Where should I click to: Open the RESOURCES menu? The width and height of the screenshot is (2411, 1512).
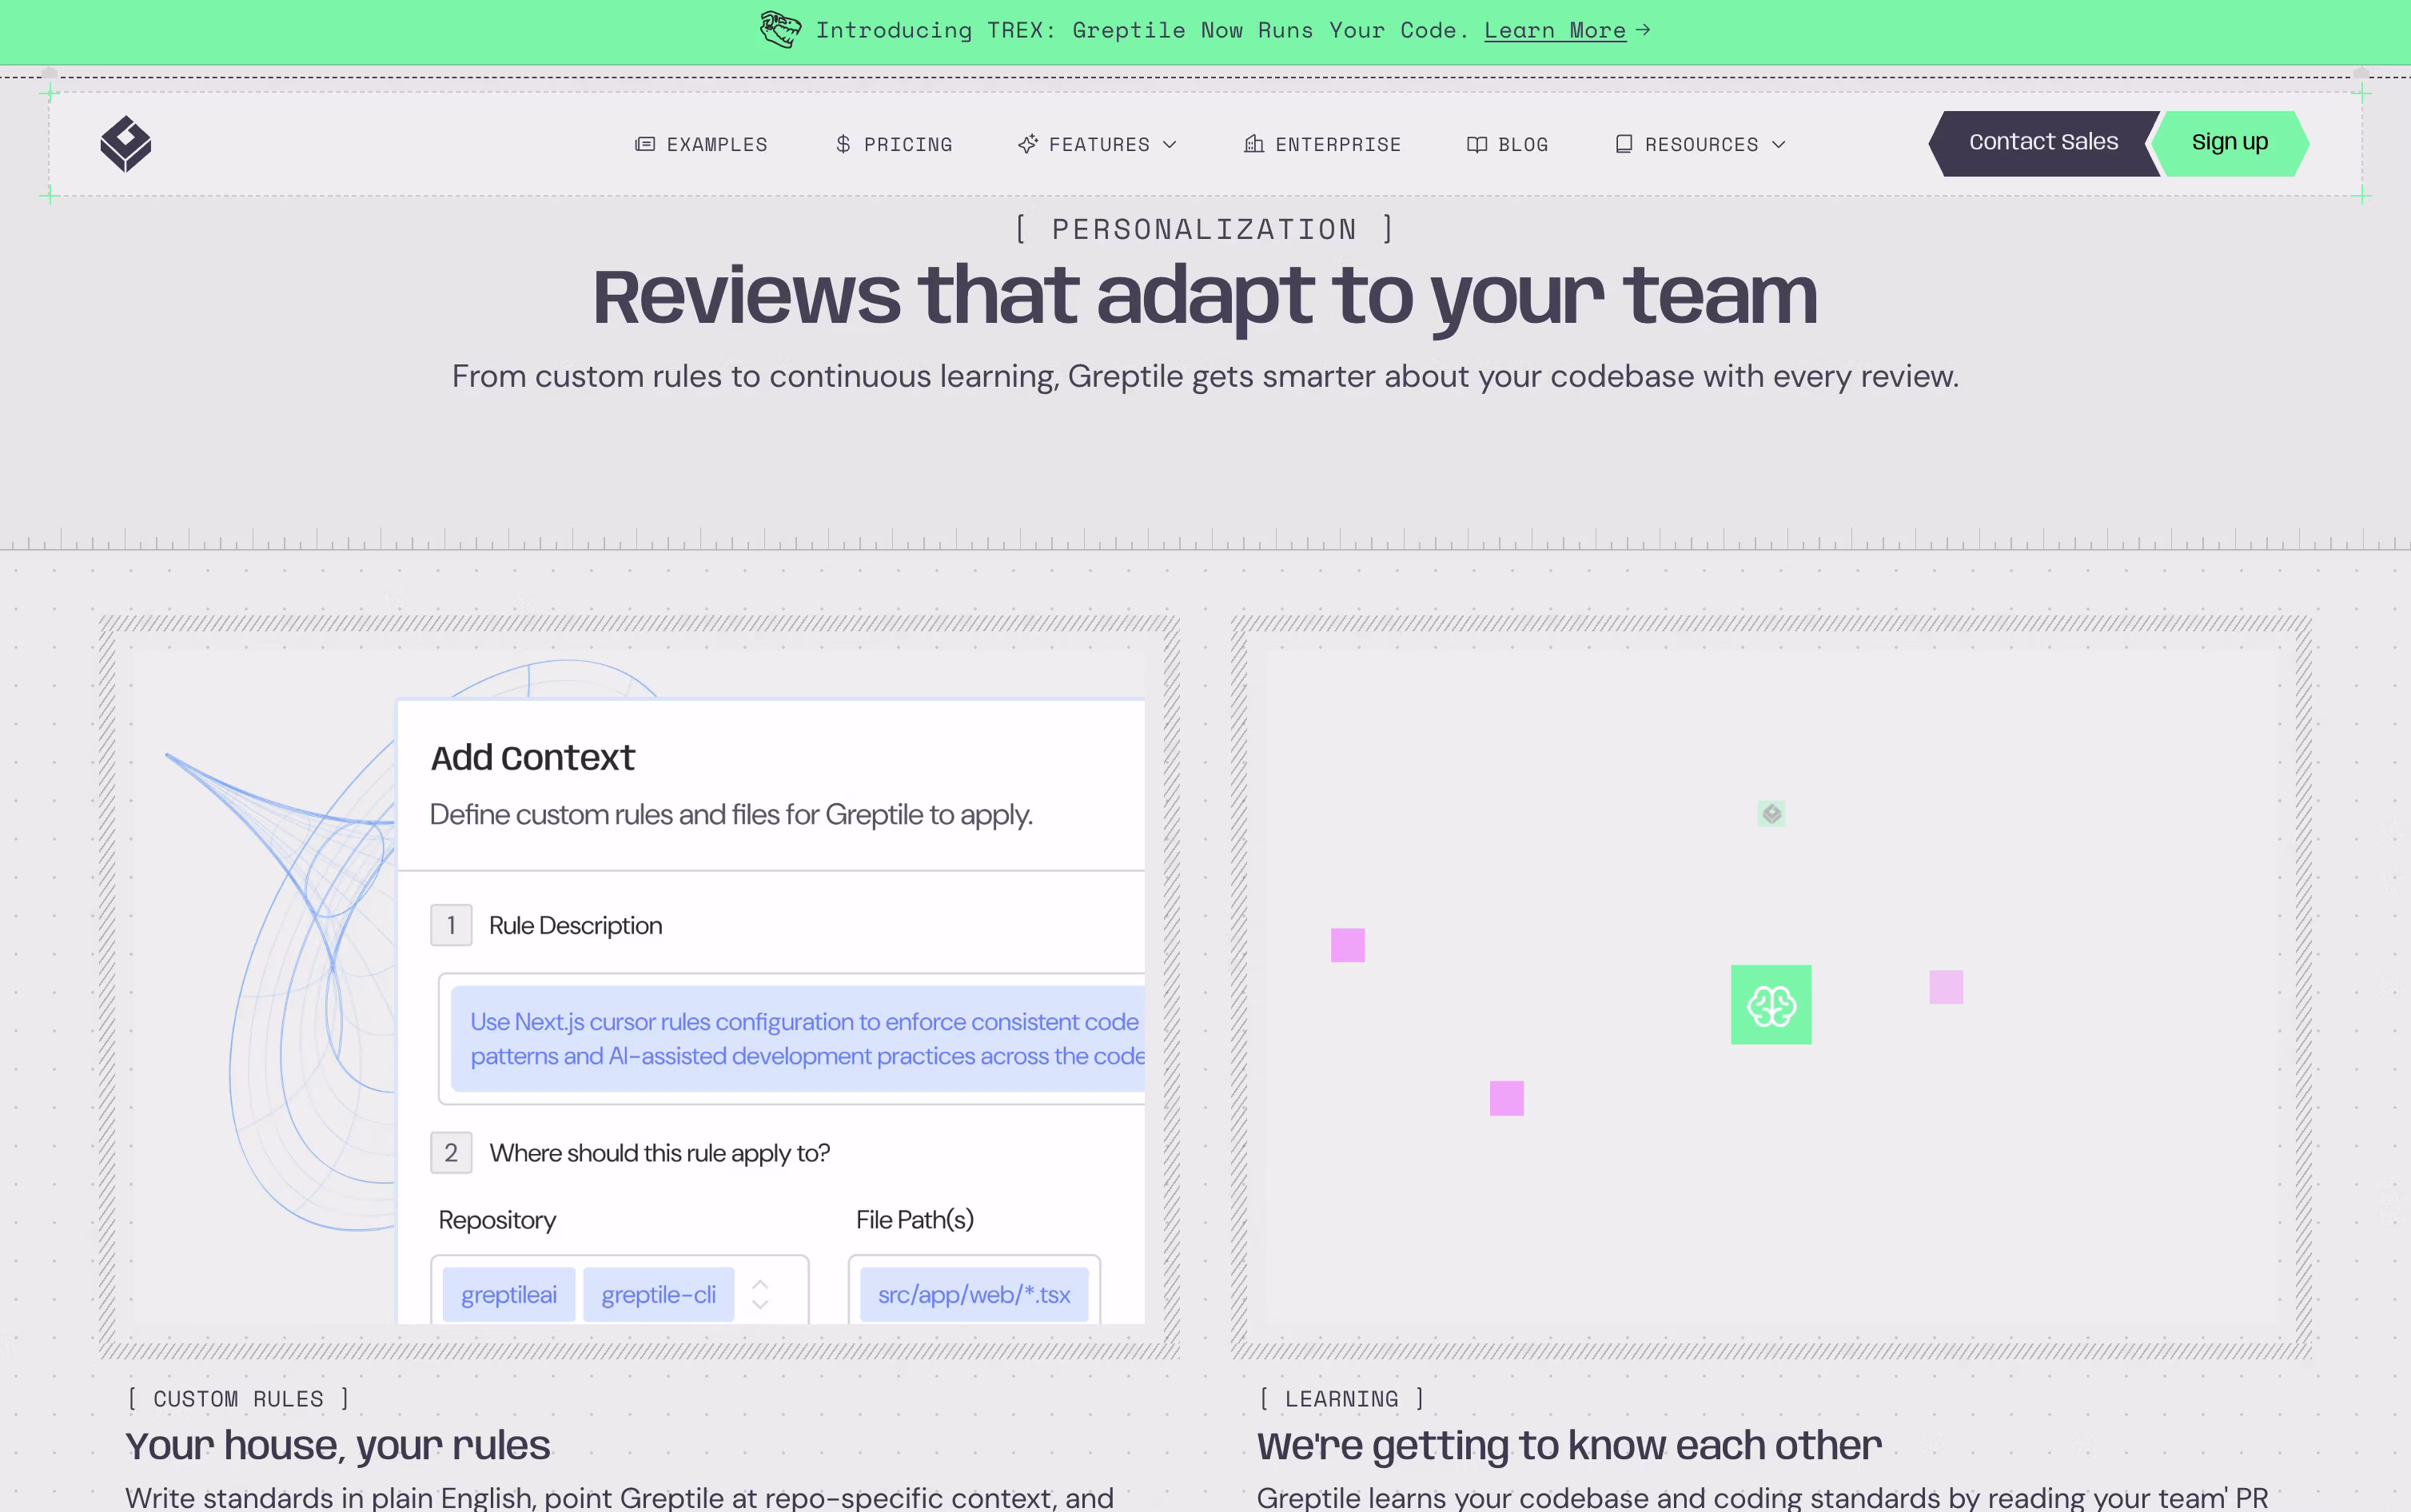click(1701, 145)
